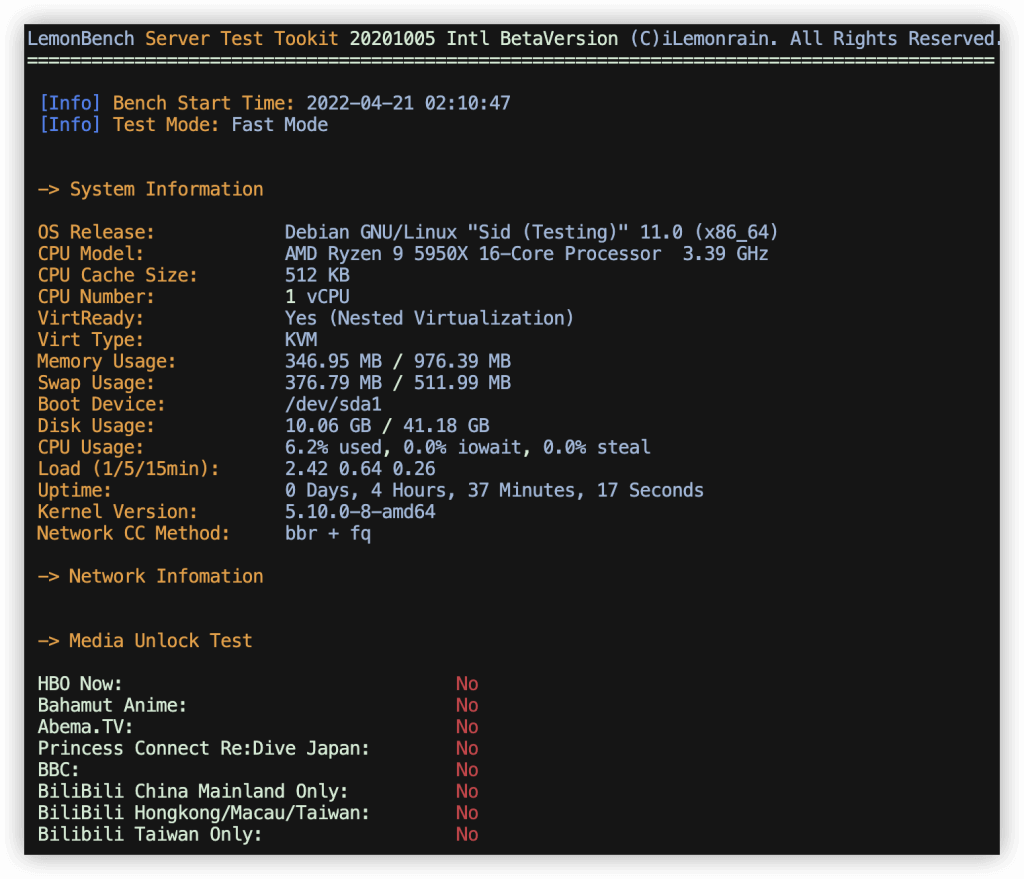Click the kernel version 5.10.0-8-amd64
Viewport: 1024px width, 879px height.
(360, 512)
